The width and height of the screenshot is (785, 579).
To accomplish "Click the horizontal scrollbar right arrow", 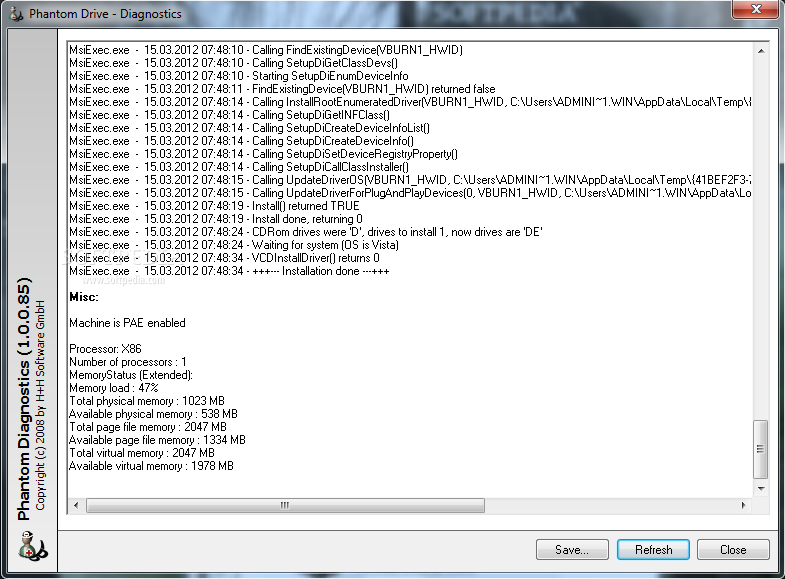I will pos(744,505).
